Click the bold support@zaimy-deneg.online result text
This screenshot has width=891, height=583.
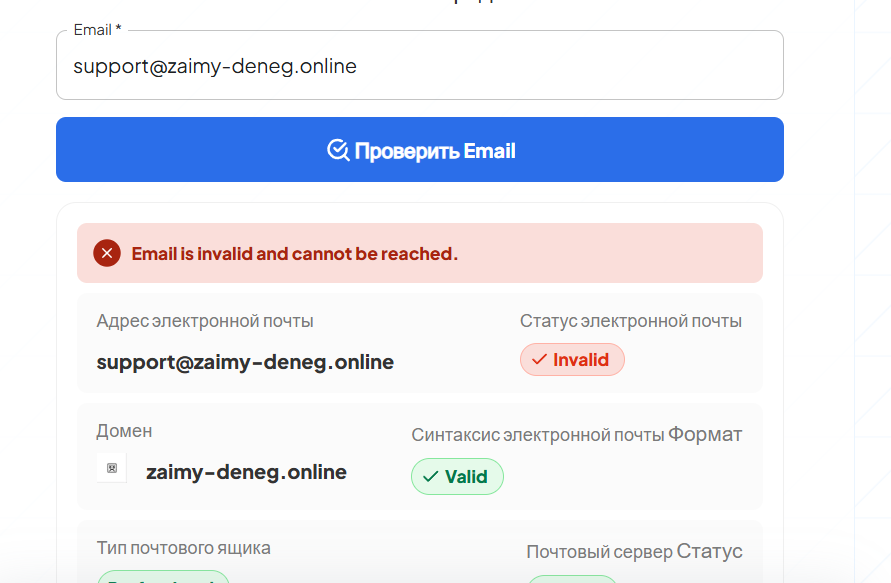click(245, 362)
